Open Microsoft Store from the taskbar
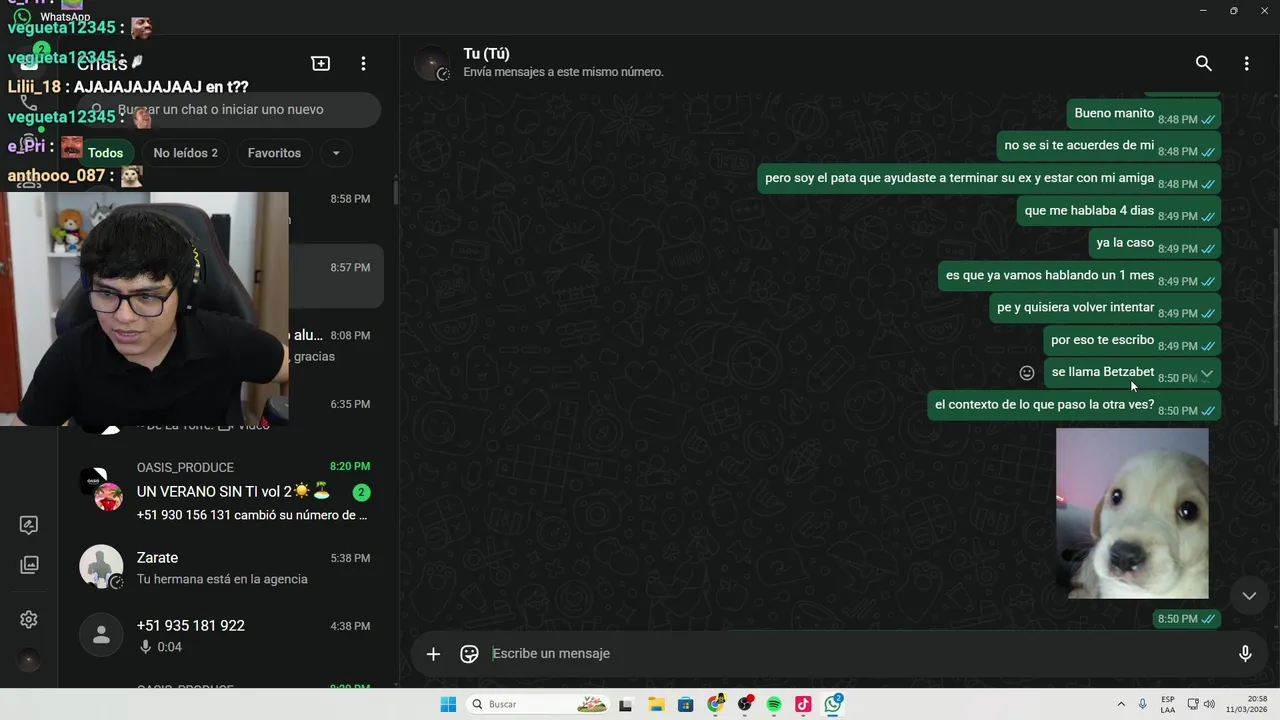This screenshot has width=1280, height=720. coord(686,704)
